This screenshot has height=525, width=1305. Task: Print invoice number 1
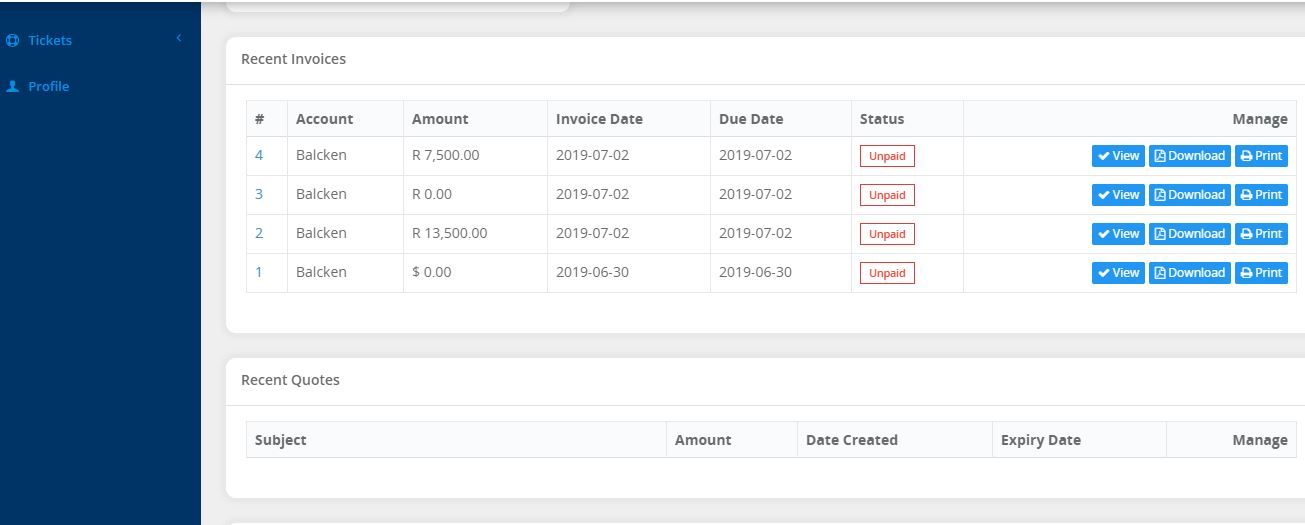pos(1261,273)
